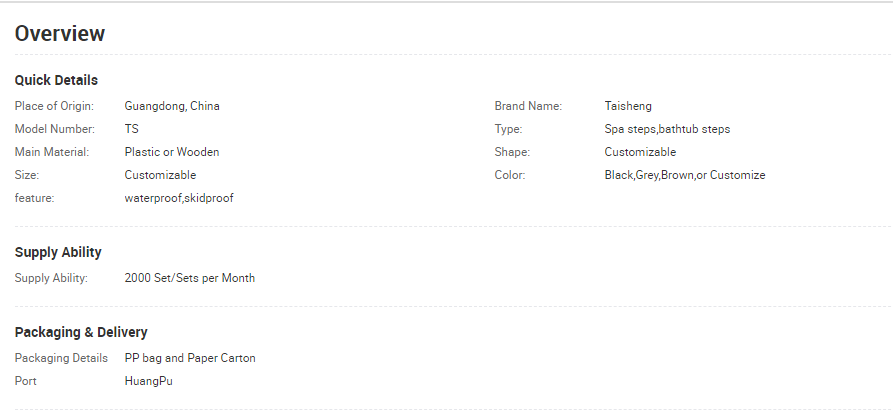The image size is (893, 414).
Task: Click the Quick Details heading
Action: tap(56, 80)
